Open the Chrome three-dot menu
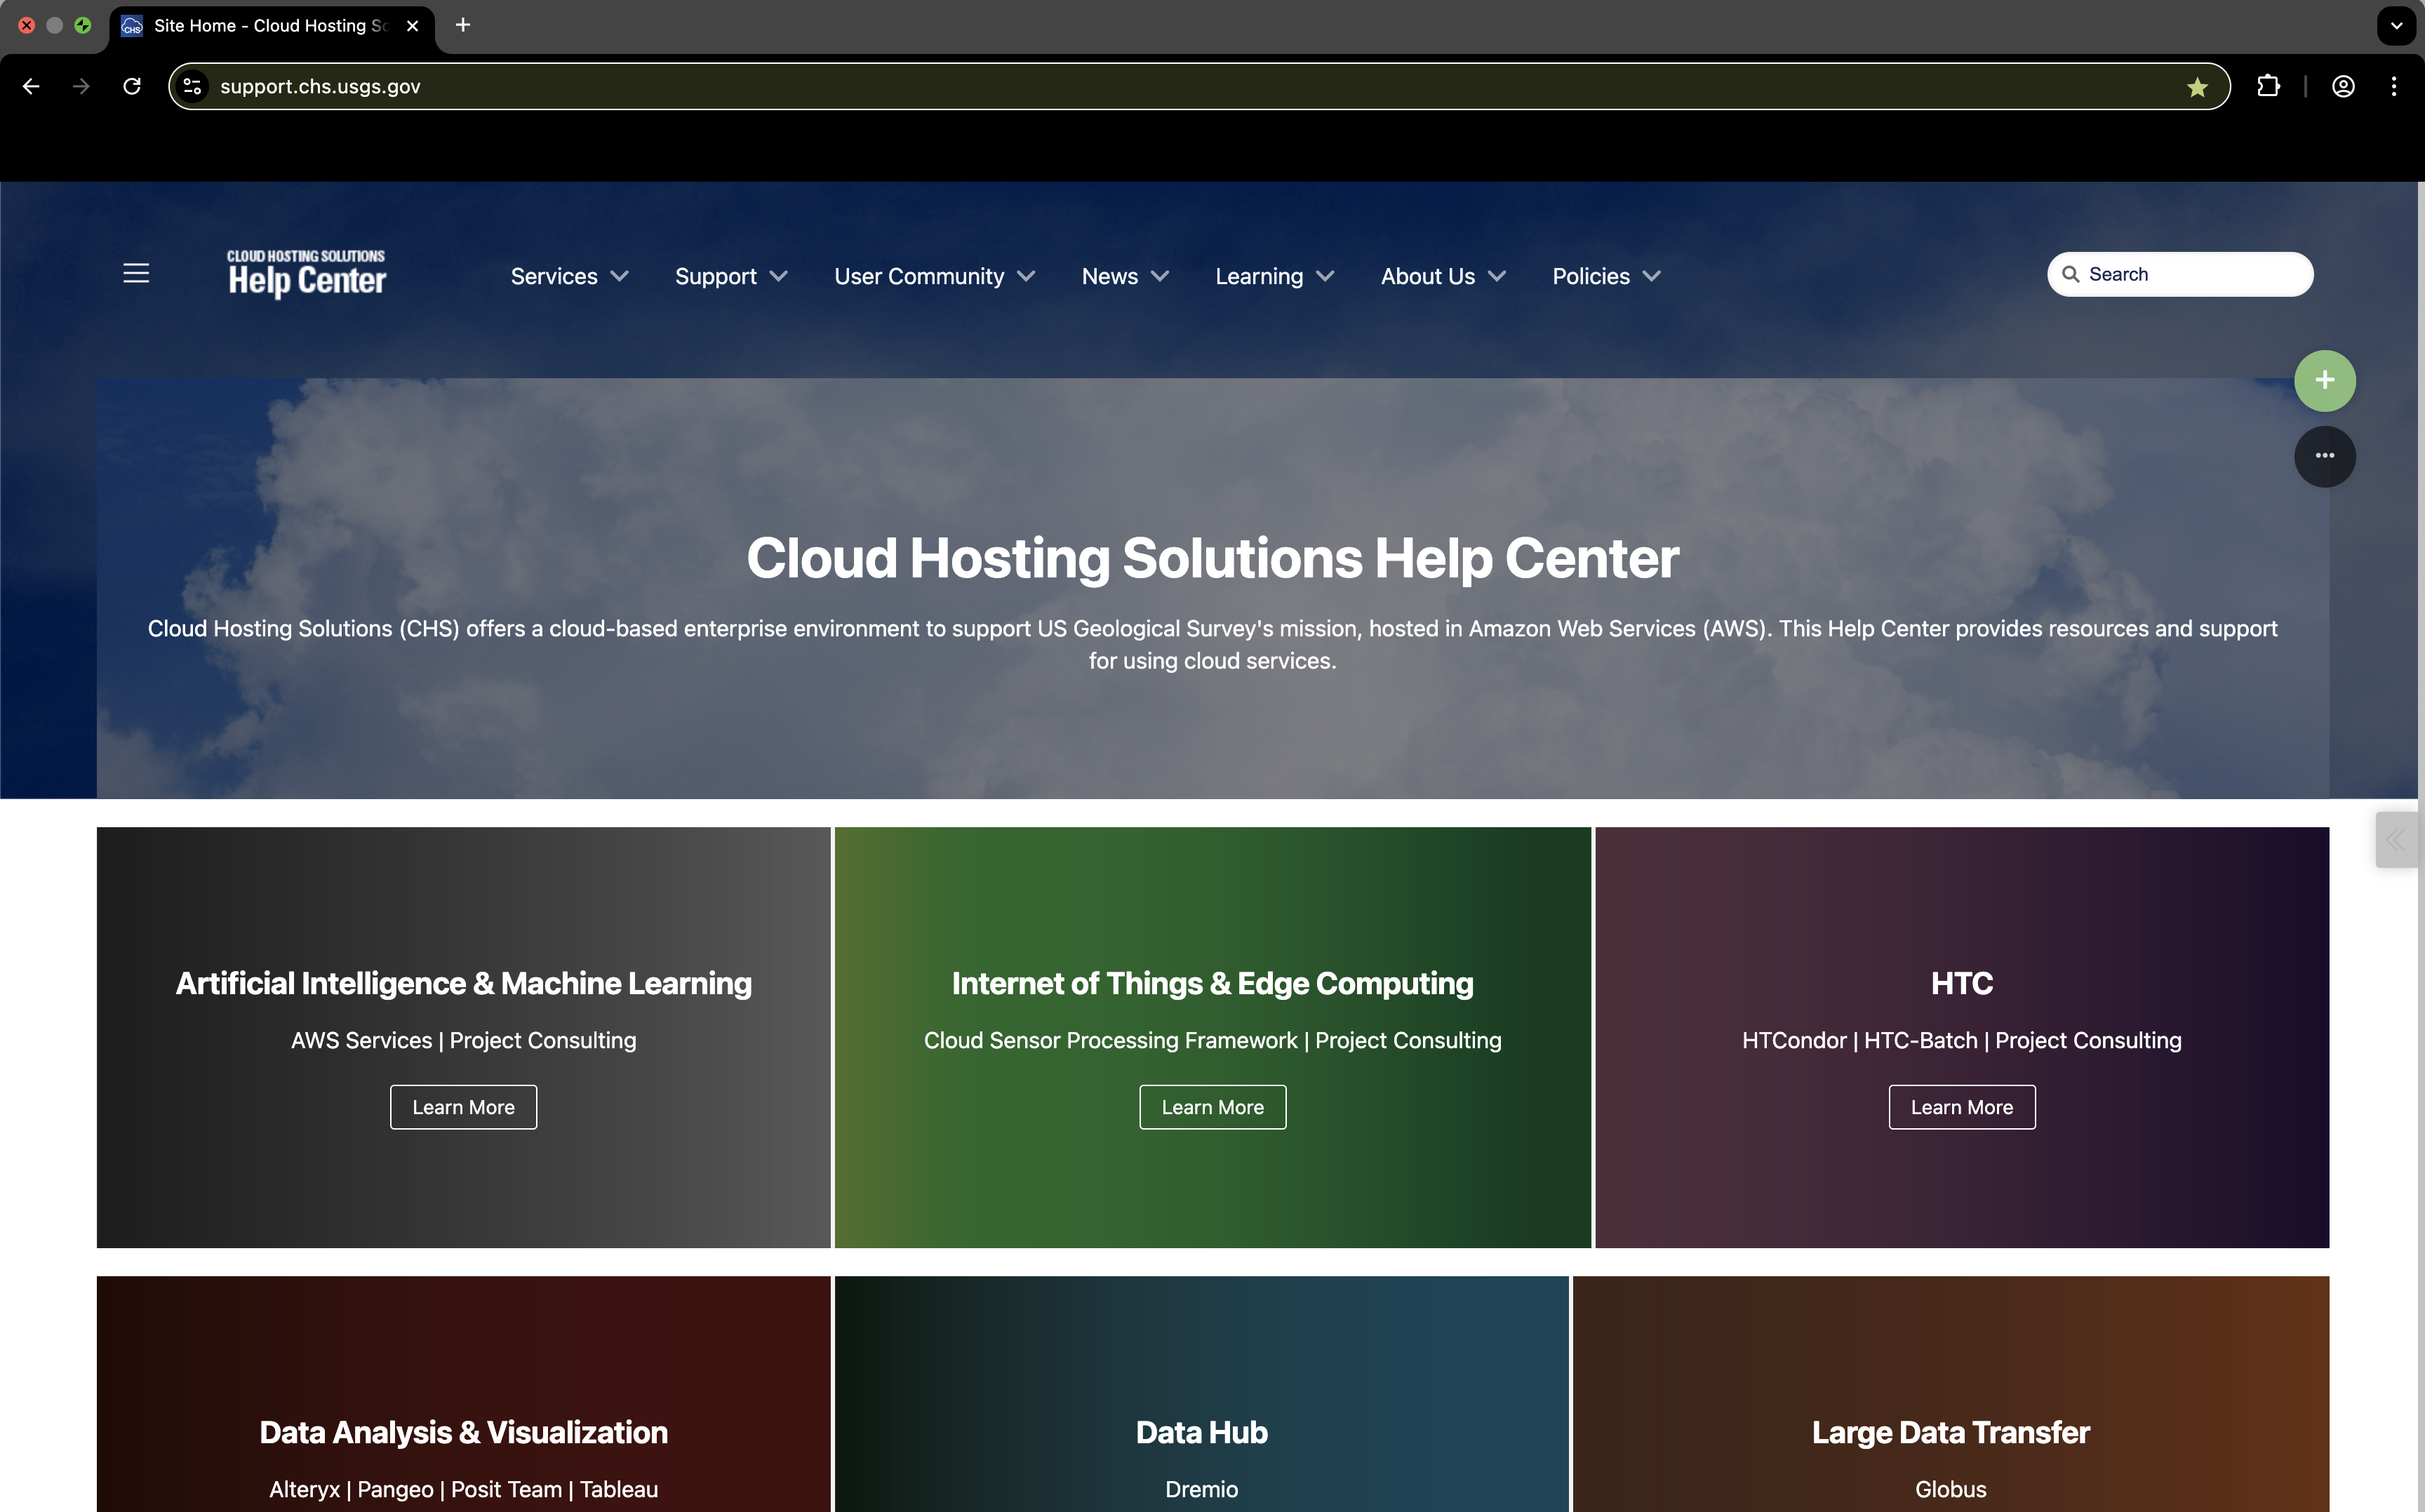This screenshot has width=2425, height=1512. coord(2394,86)
